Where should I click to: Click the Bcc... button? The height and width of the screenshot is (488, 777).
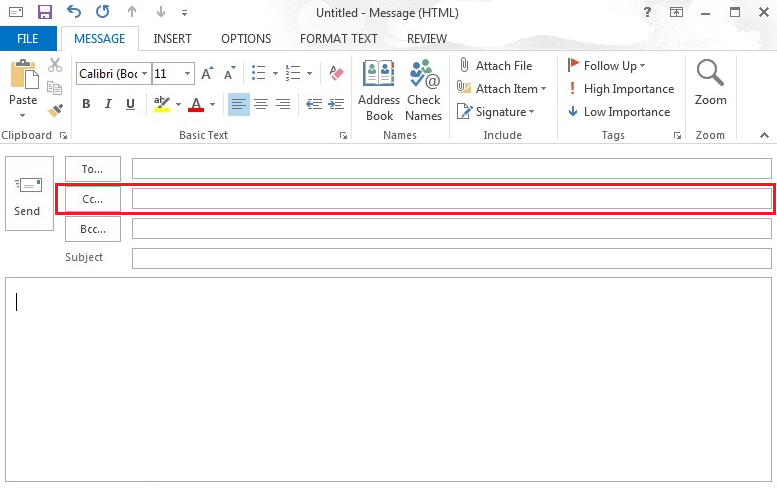92,229
